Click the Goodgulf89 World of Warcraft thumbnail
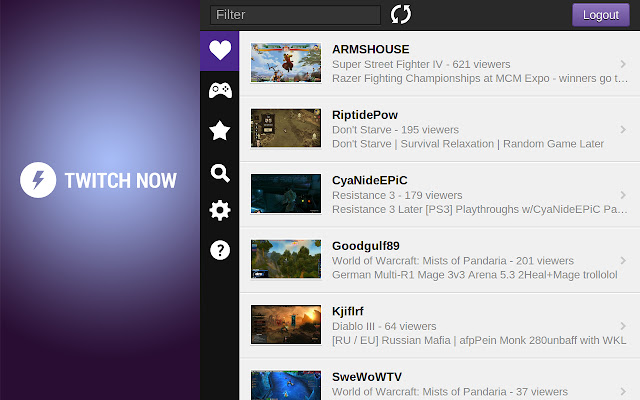This screenshot has height=400, width=640. pos(286,259)
